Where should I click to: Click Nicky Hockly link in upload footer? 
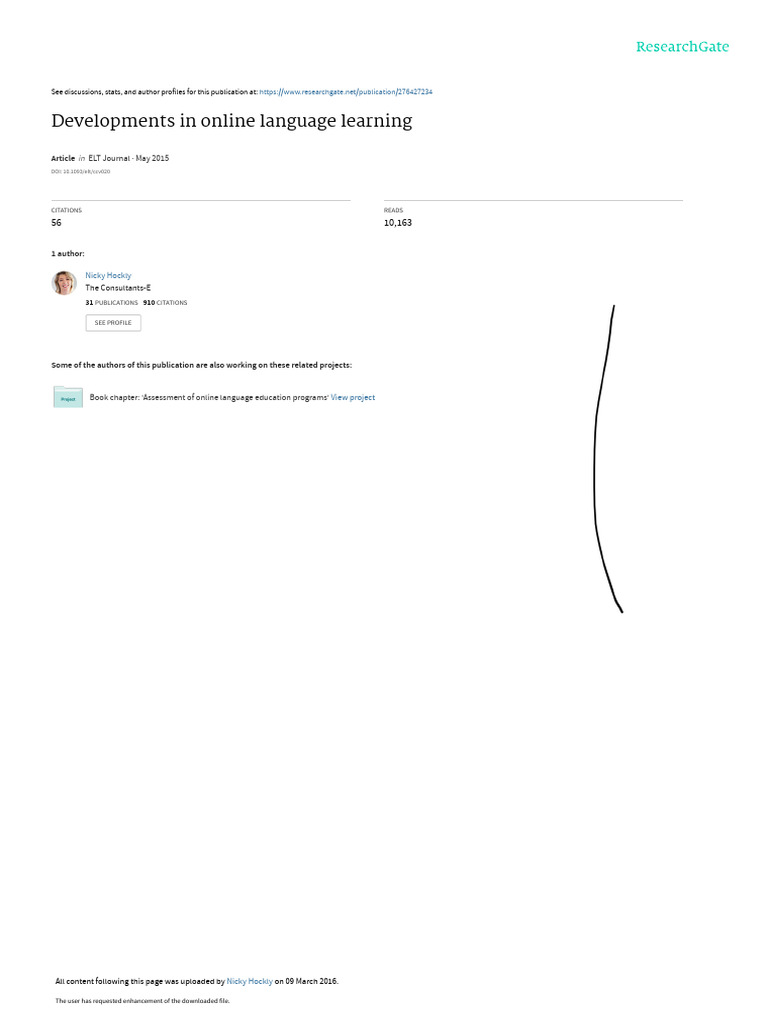point(249,981)
